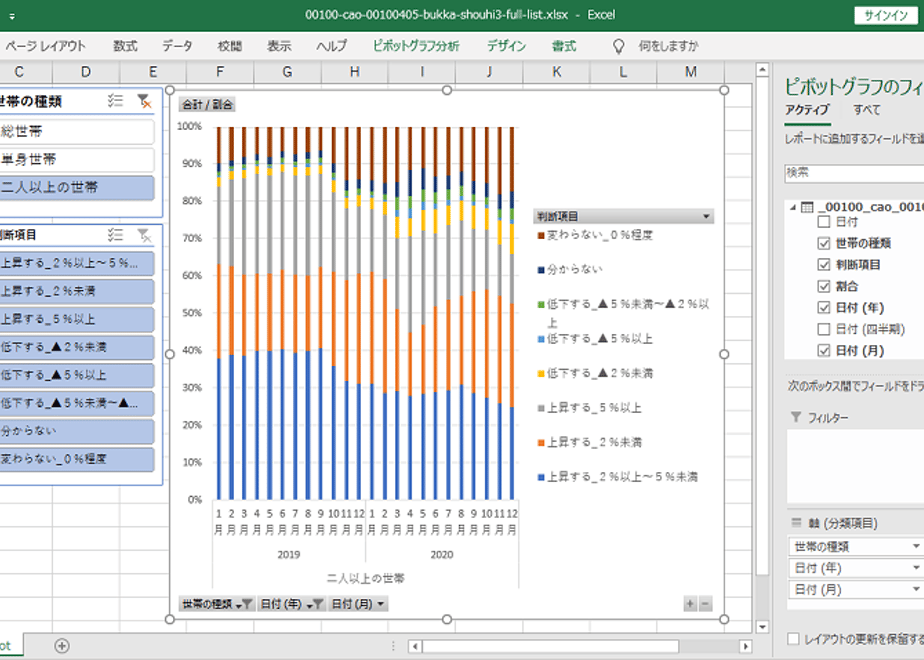Clear filter icon on 判断項目 slicer
This screenshot has height=660, width=924.
click(144, 235)
